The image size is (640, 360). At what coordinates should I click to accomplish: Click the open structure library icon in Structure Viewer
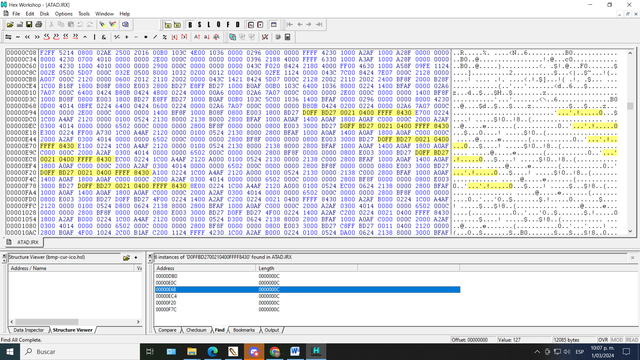tap(126, 258)
